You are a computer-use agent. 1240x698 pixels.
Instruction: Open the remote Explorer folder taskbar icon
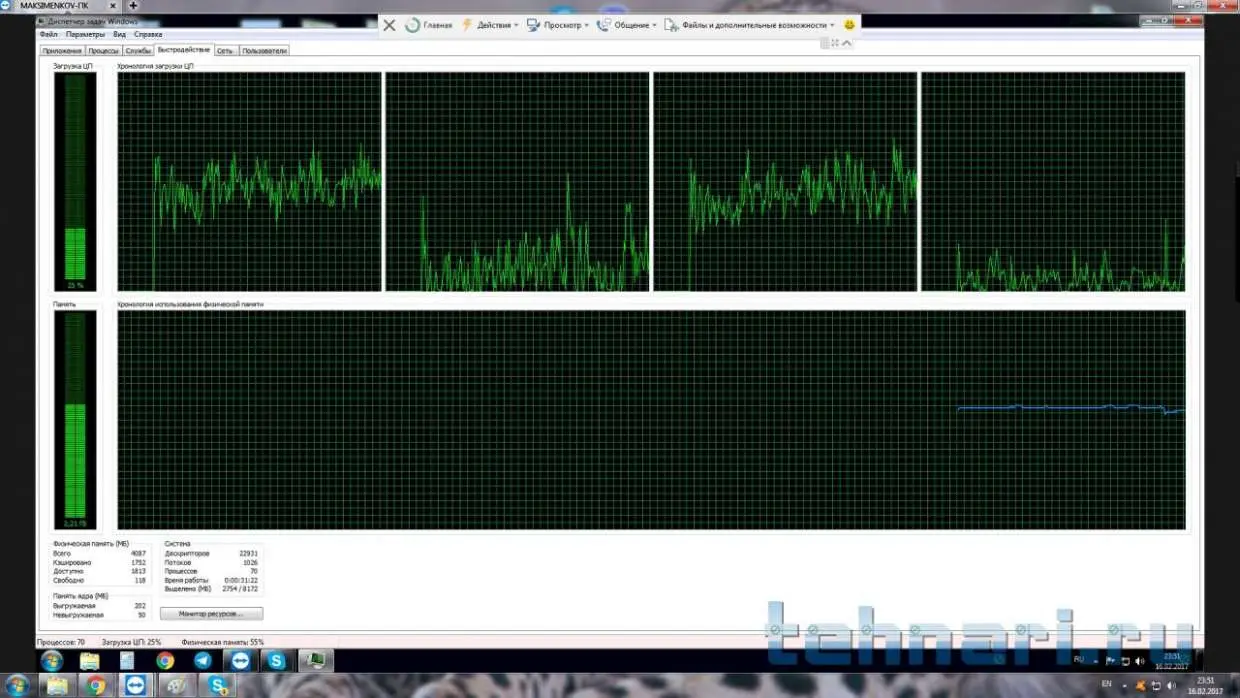(x=89, y=660)
